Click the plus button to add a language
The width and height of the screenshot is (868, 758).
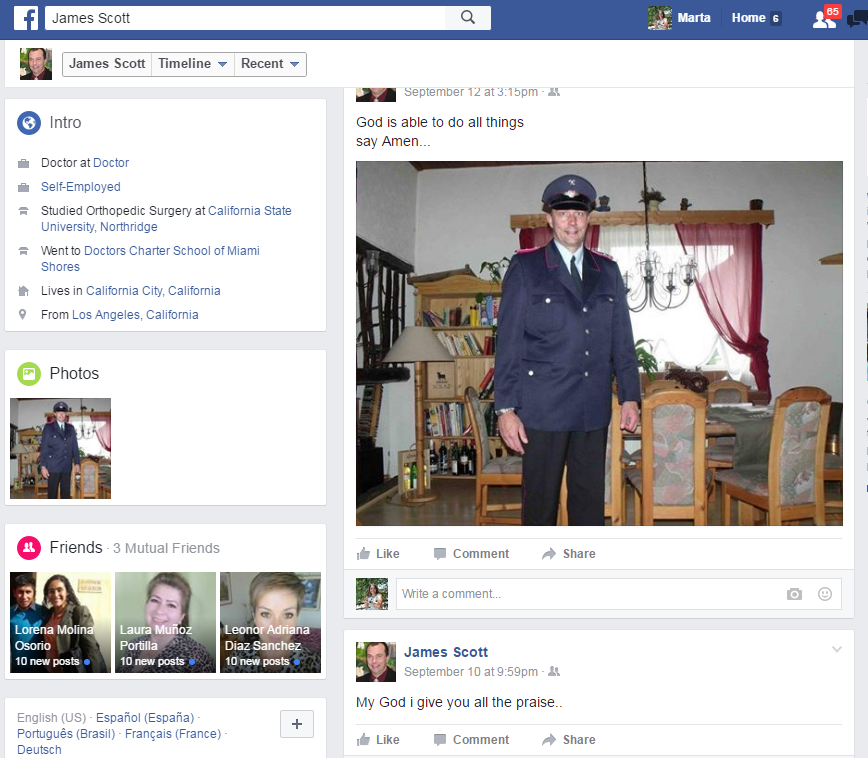click(296, 724)
